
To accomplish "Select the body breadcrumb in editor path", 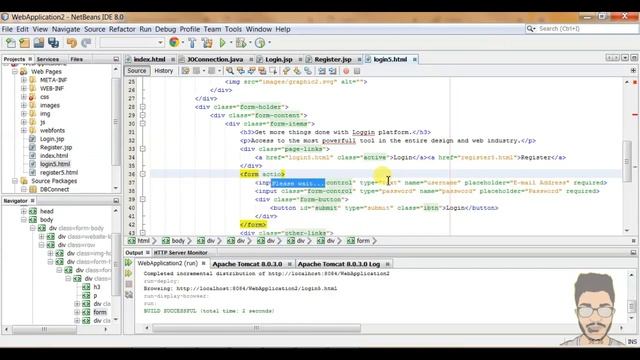I will 174,241.
